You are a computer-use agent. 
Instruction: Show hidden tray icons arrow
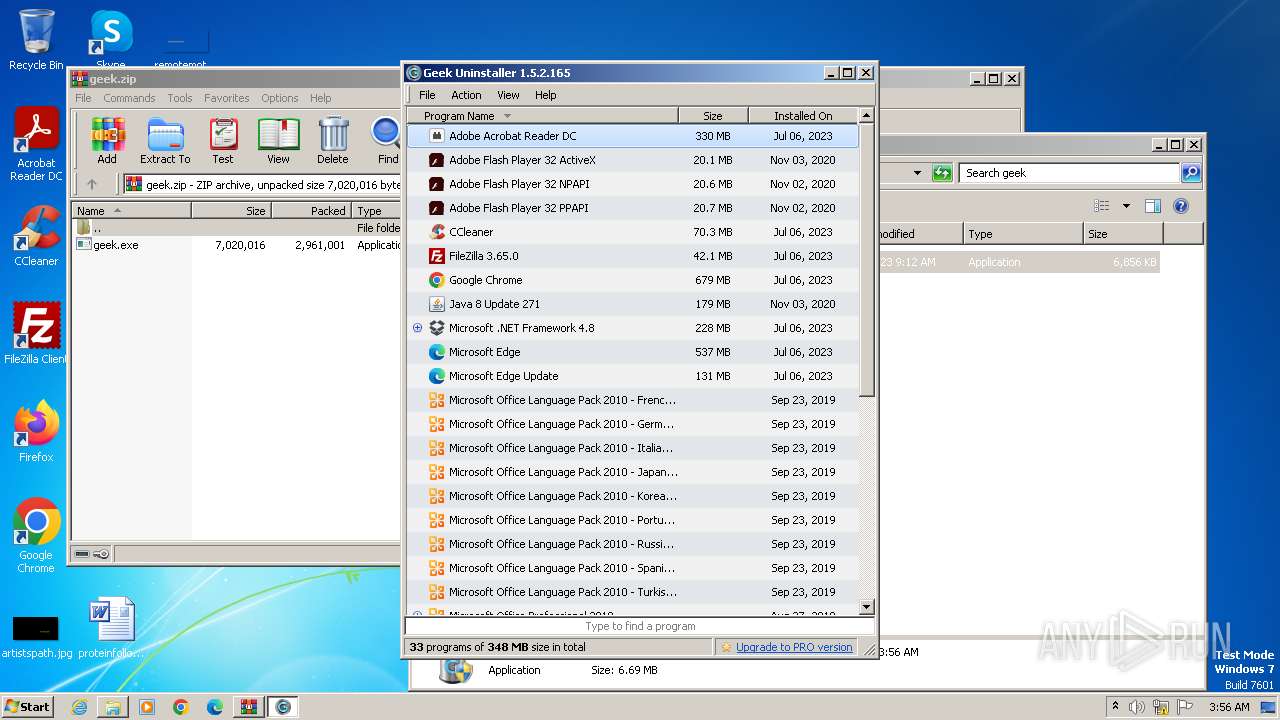(x=1115, y=706)
